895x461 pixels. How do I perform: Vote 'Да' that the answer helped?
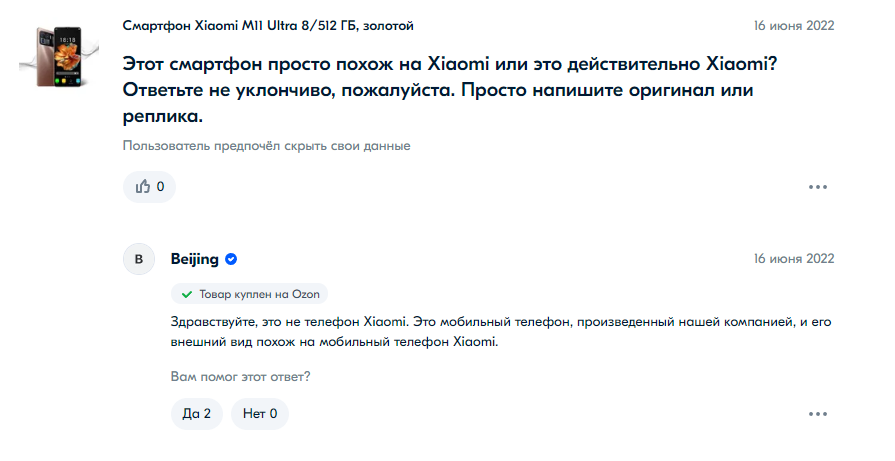click(195, 413)
